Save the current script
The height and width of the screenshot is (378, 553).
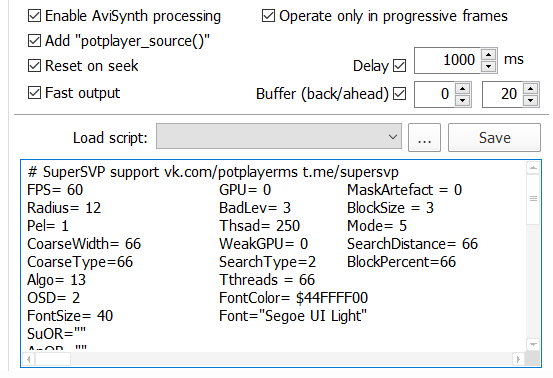click(x=494, y=138)
